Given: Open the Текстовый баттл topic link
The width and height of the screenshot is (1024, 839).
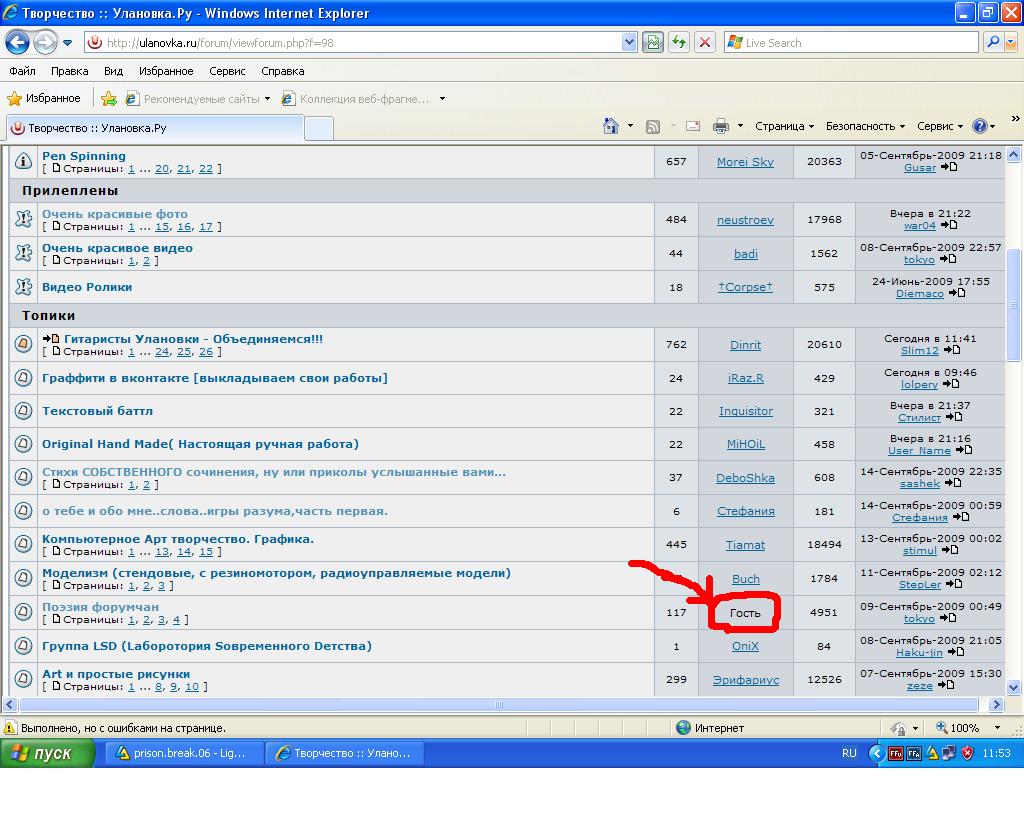Looking at the screenshot, I should pos(97,411).
